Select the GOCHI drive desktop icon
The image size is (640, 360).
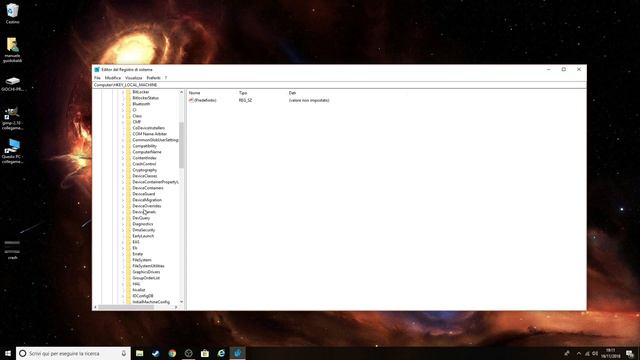click(x=12, y=84)
